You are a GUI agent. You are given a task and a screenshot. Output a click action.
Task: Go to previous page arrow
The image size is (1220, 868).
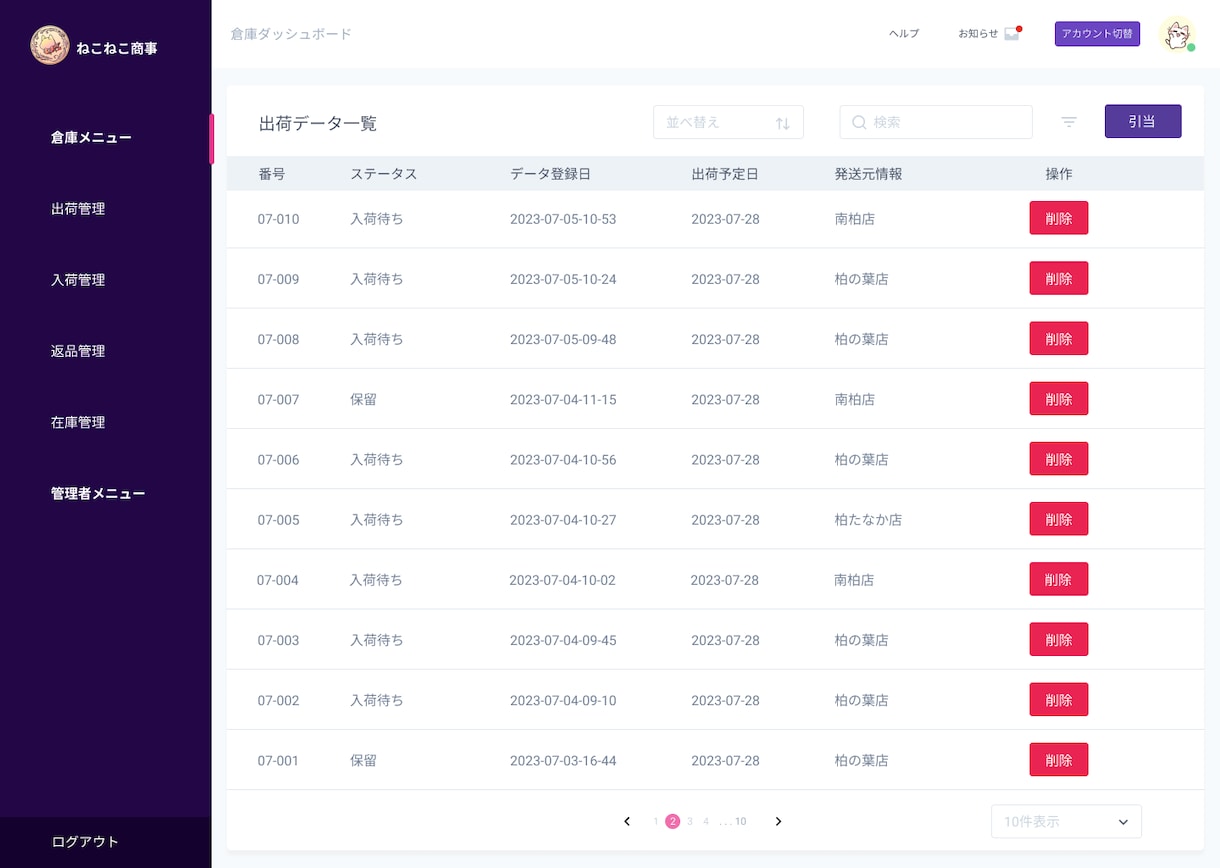(627, 821)
